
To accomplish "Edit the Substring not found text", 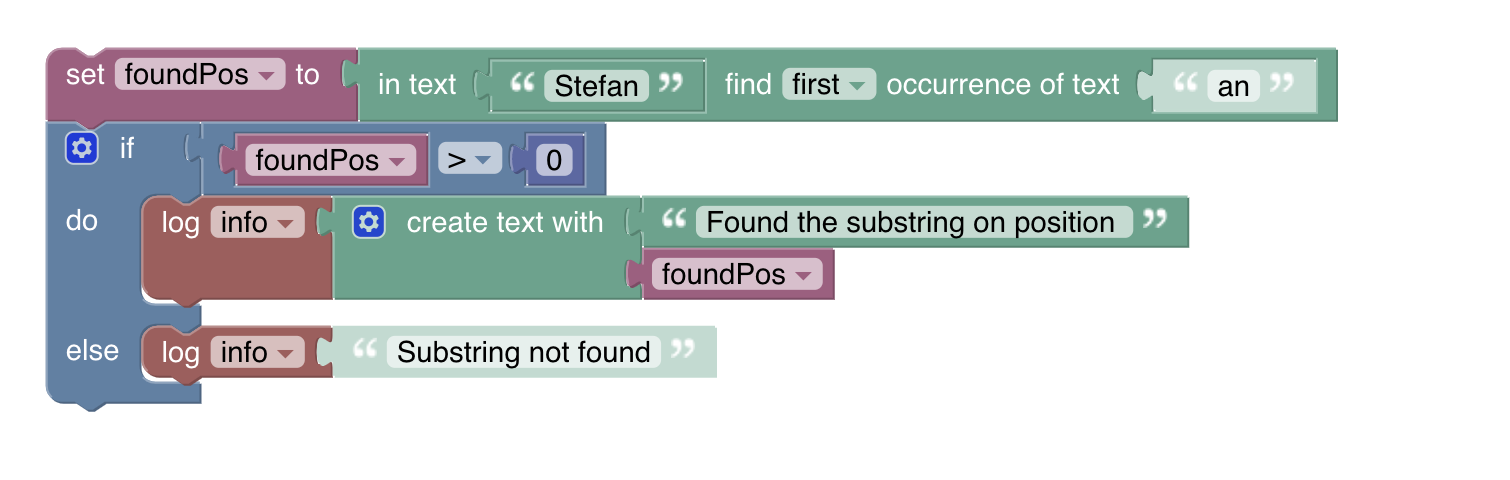I will [x=524, y=352].
